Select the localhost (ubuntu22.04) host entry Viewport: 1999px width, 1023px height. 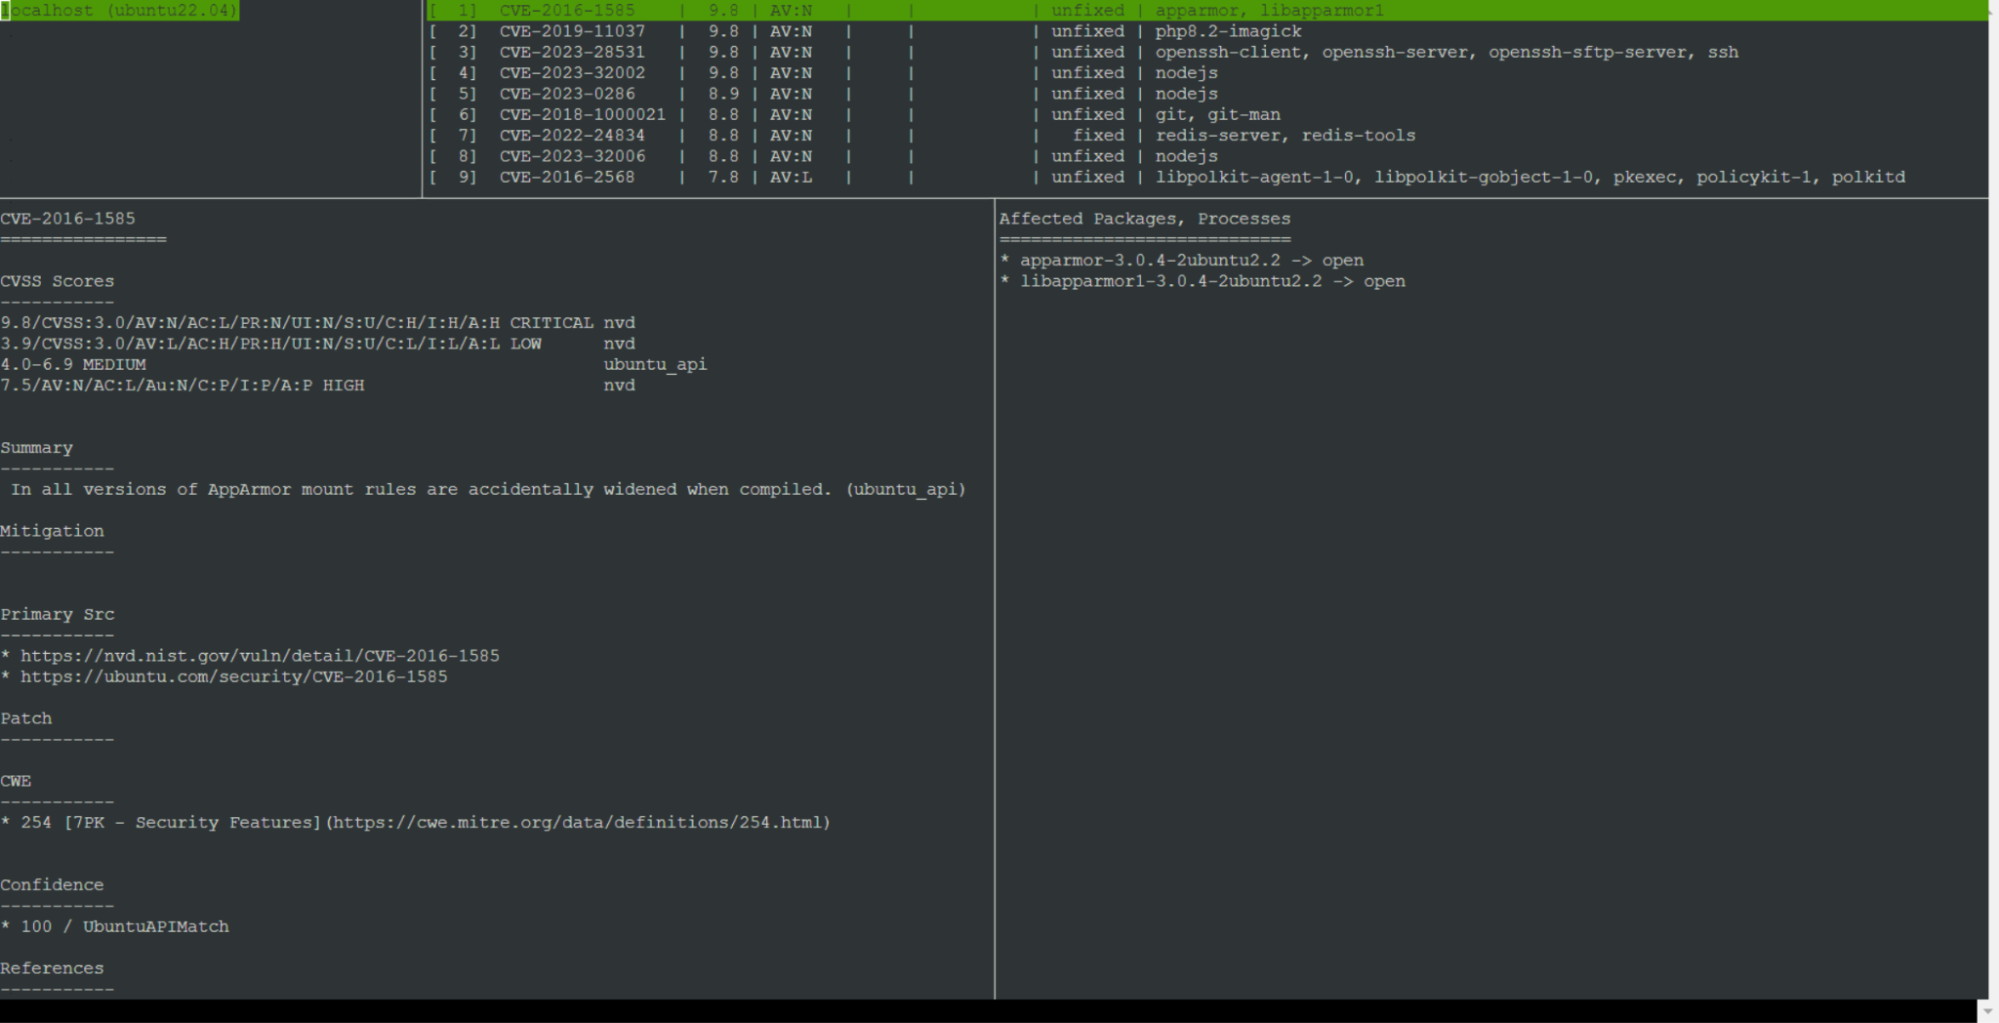[120, 10]
